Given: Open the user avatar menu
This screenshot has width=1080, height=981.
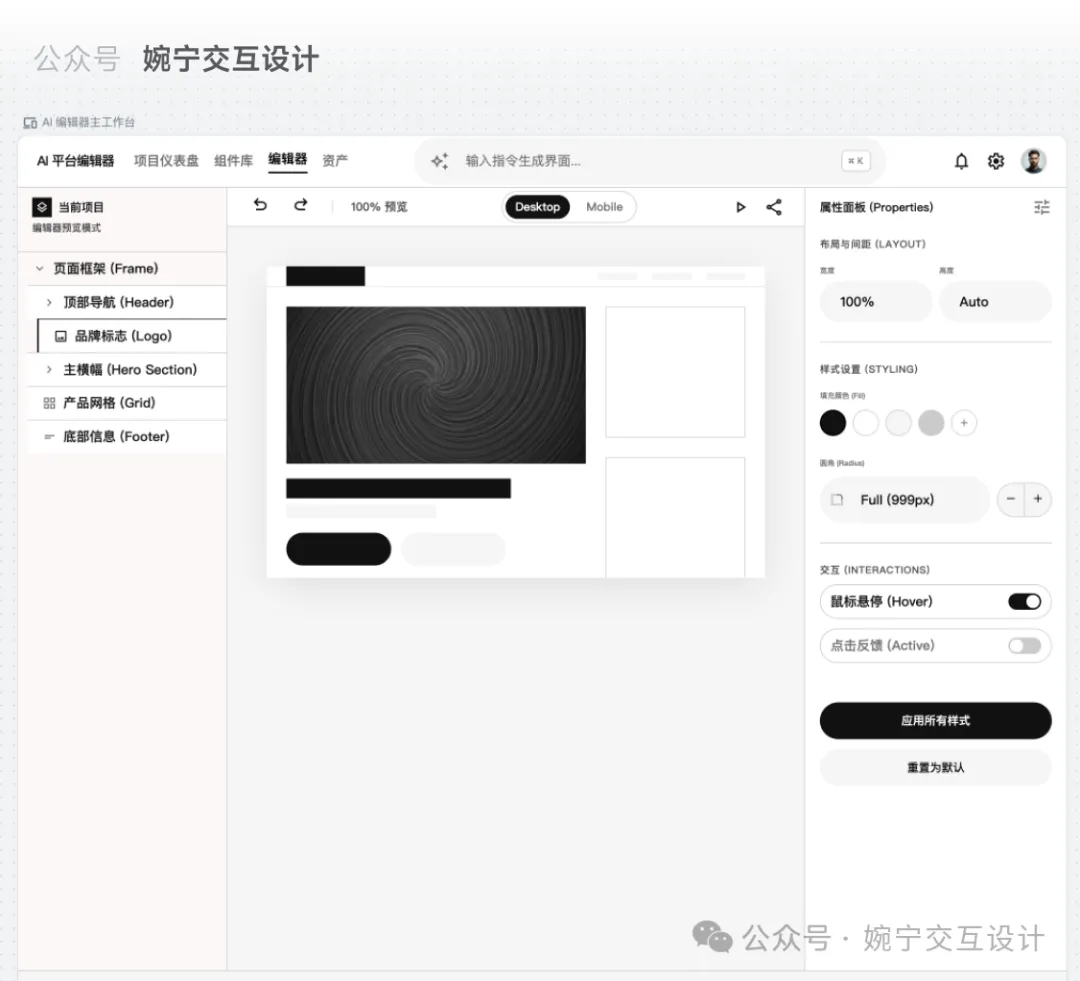Looking at the screenshot, I should tap(1033, 161).
